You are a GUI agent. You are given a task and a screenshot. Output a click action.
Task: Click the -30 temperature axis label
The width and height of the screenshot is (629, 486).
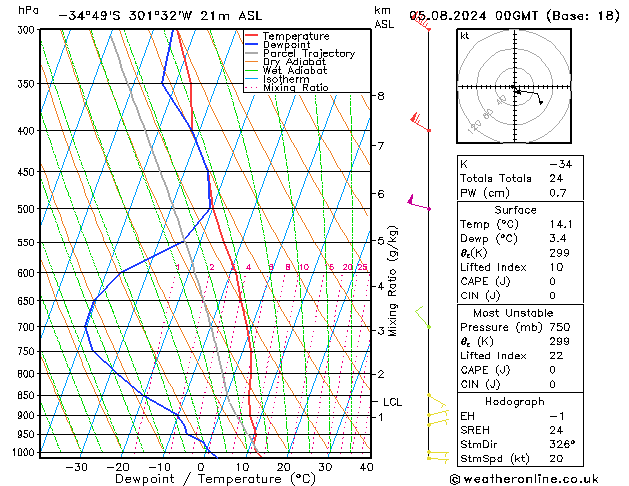[x=76, y=467]
